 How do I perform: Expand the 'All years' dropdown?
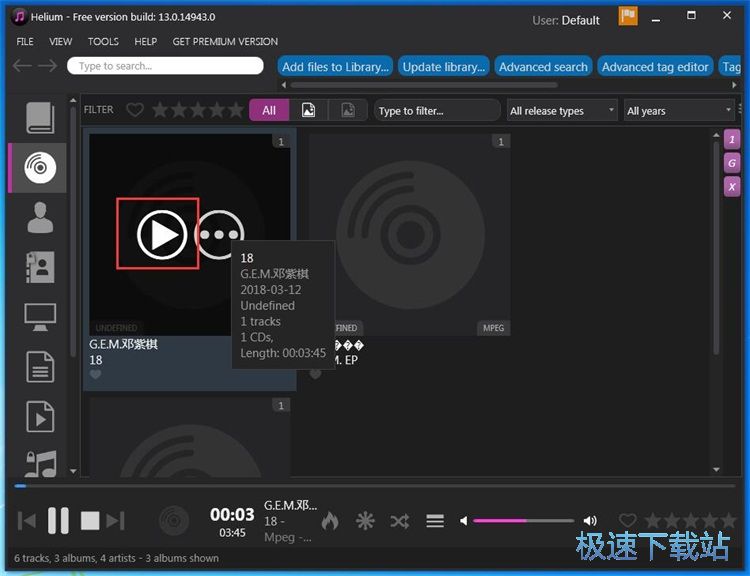tap(678, 110)
